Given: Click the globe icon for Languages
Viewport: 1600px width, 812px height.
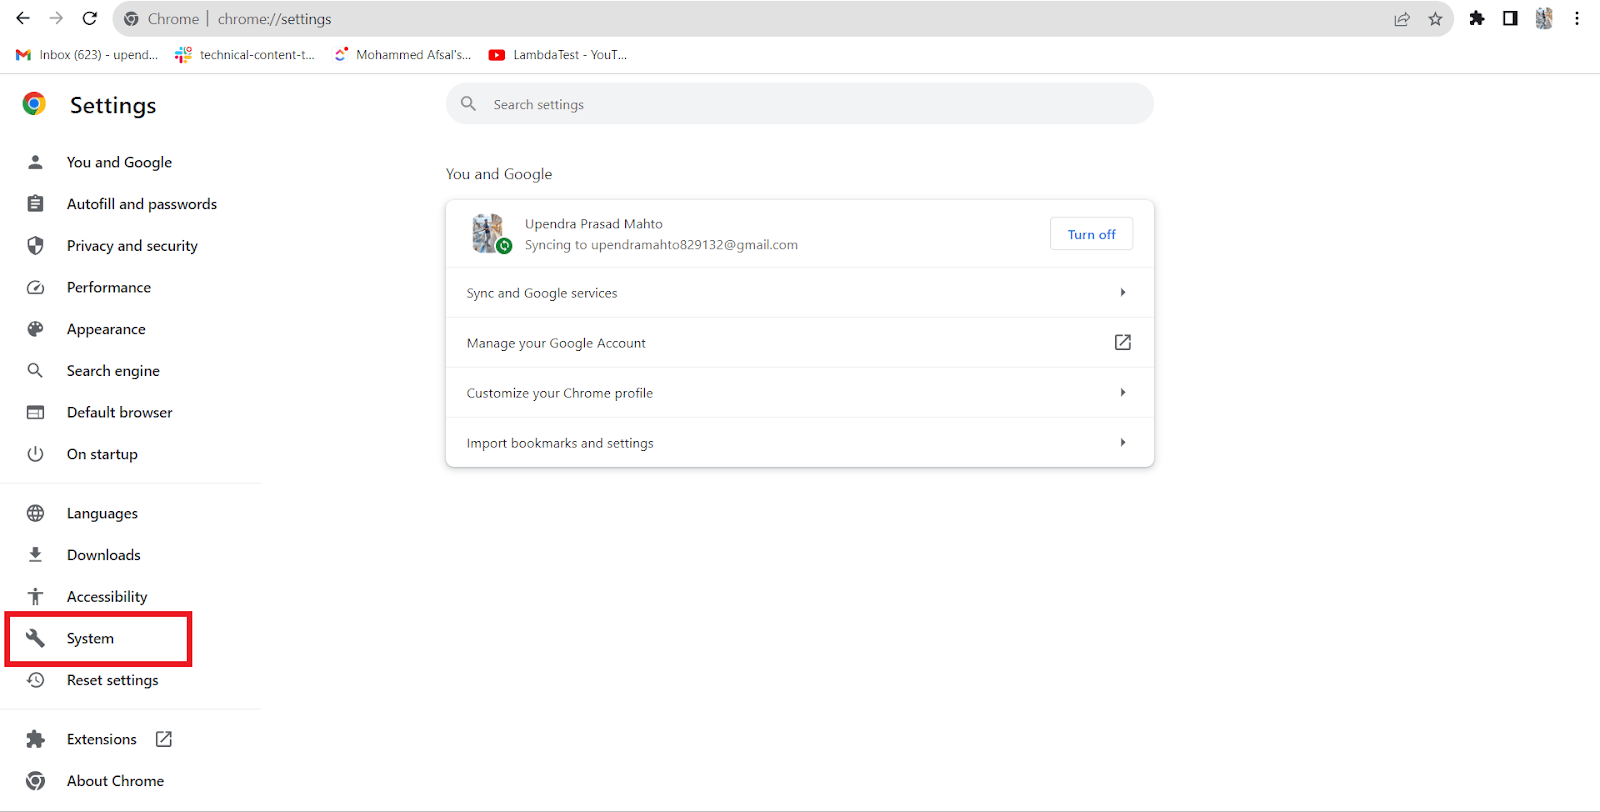Looking at the screenshot, I should pyautogui.click(x=35, y=513).
